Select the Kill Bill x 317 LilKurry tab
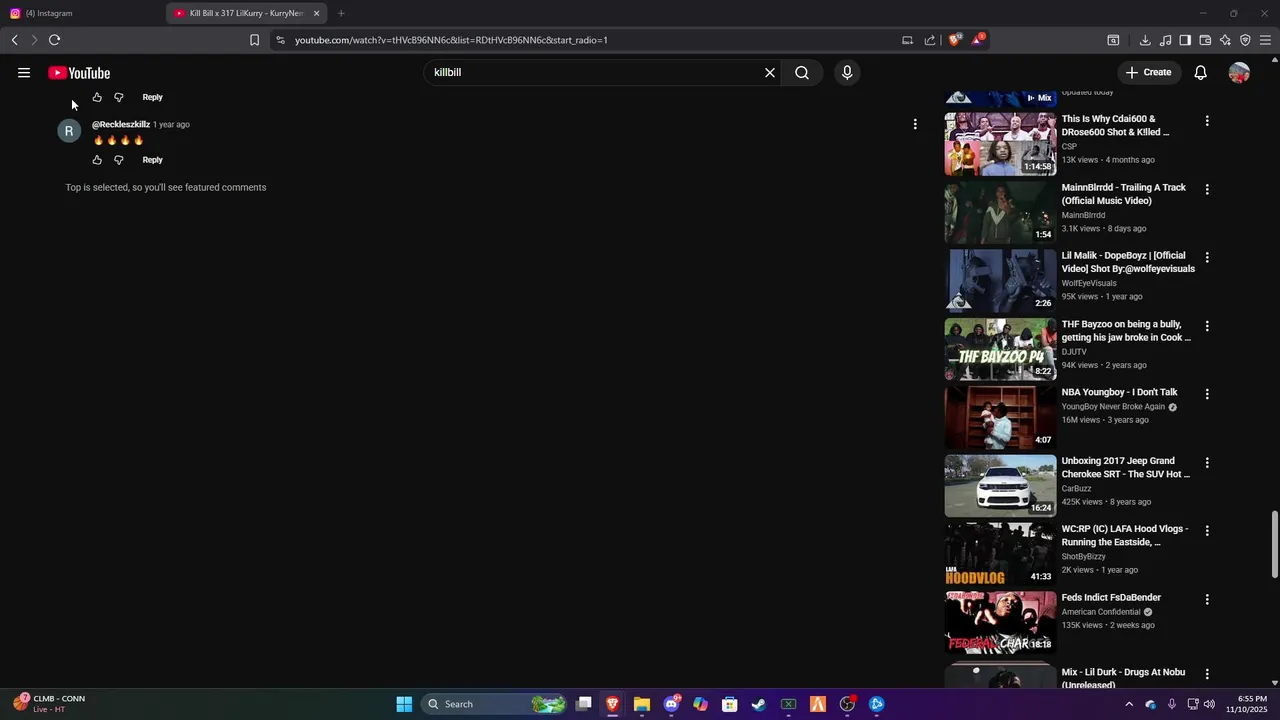1280x720 pixels. (240, 13)
